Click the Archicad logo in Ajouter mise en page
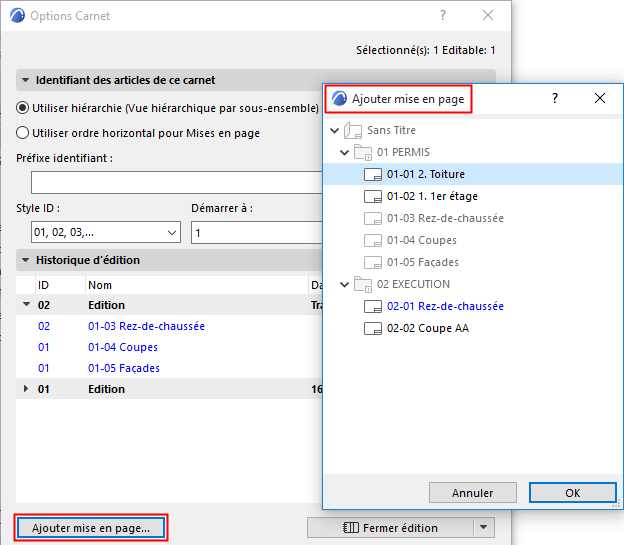624x545 pixels. click(339, 98)
